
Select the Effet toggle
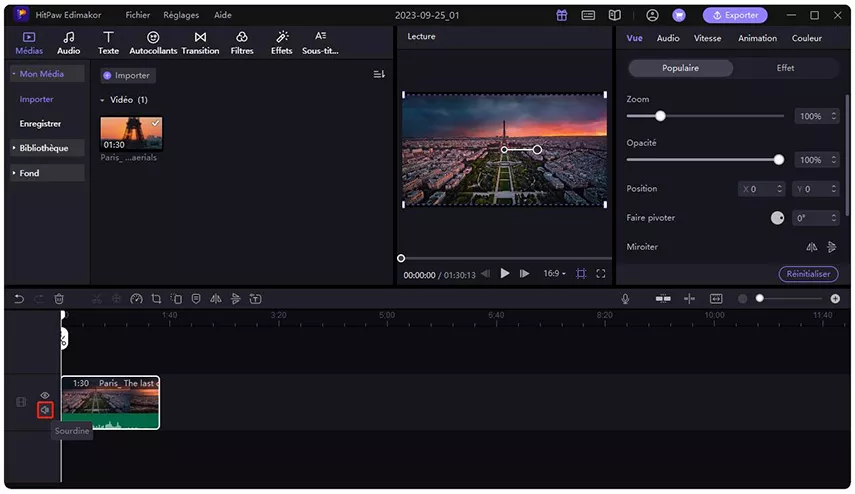pyautogui.click(x=785, y=68)
